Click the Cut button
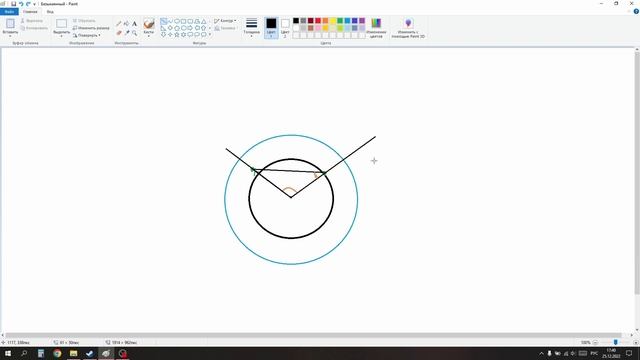 (x=31, y=20)
